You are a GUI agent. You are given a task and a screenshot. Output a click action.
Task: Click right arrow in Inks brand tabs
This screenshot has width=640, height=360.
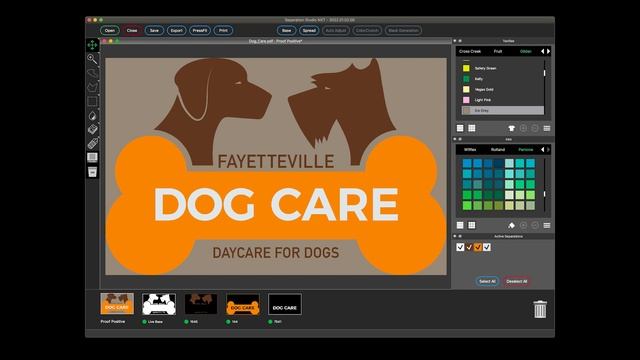coord(548,150)
